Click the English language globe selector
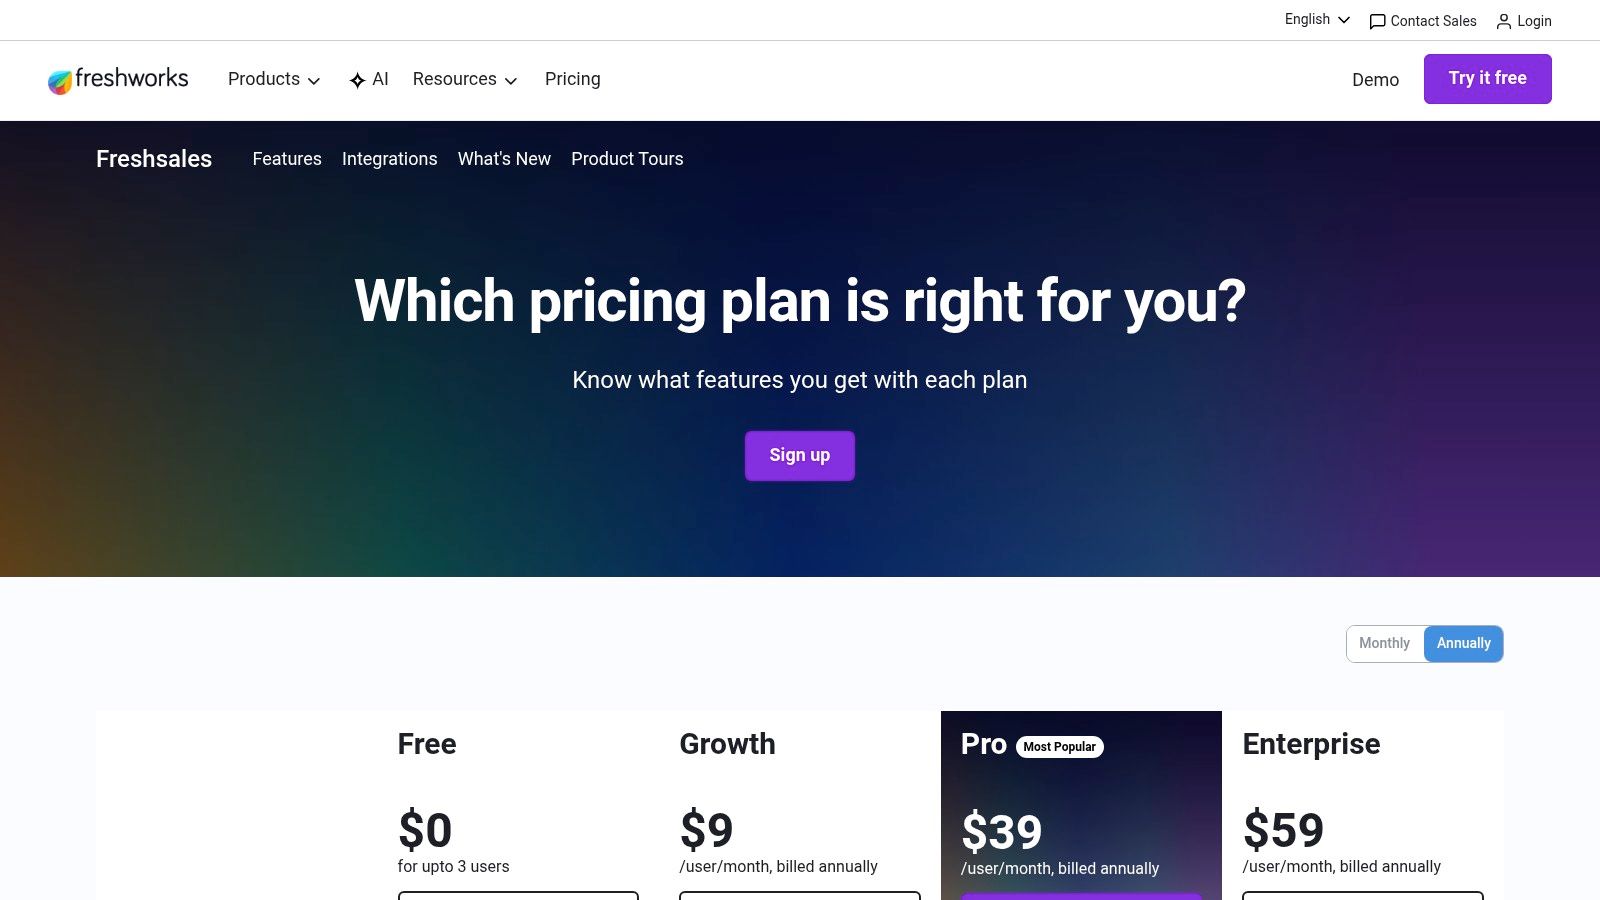Viewport: 1600px width, 900px height. click(x=1315, y=19)
